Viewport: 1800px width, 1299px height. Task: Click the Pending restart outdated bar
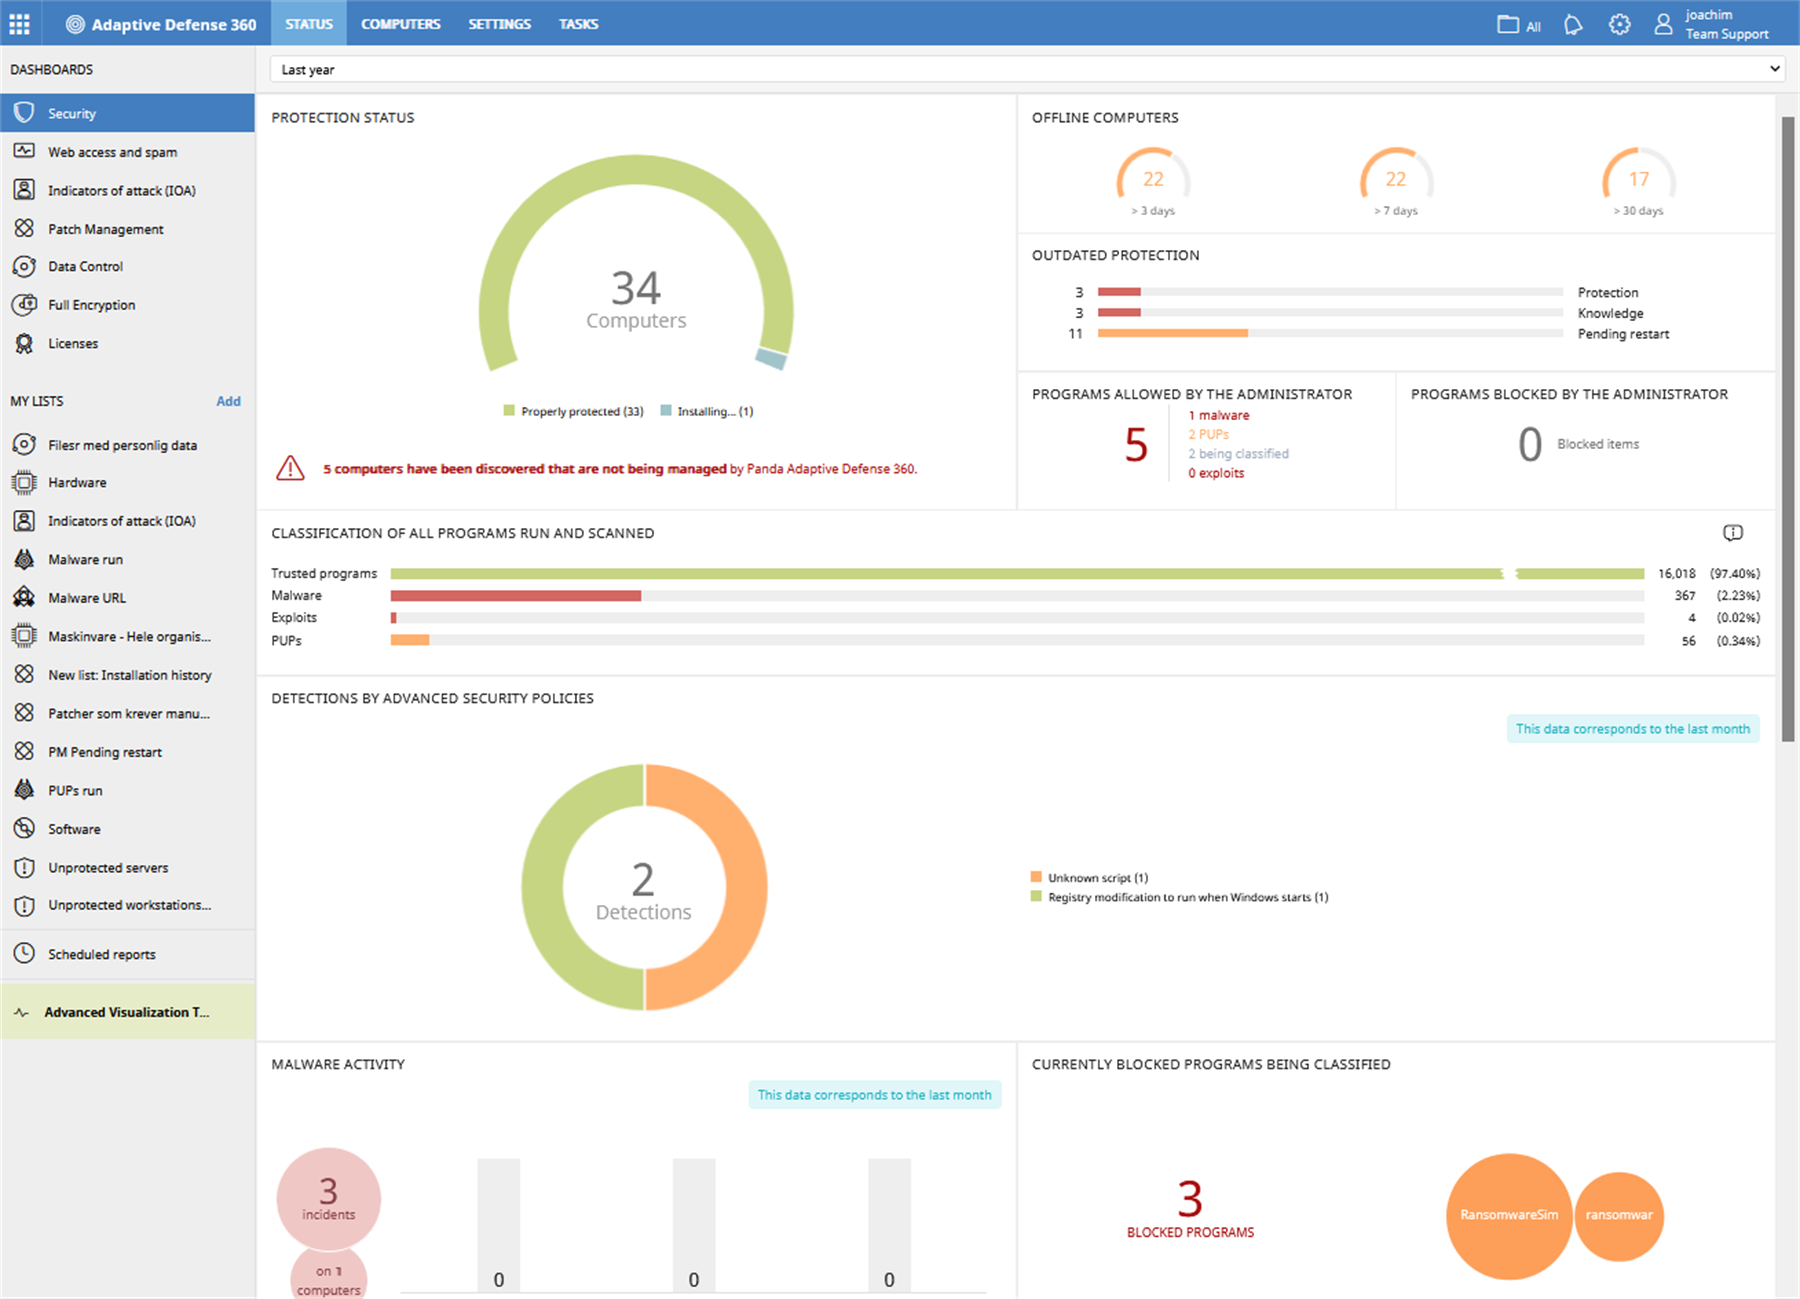click(x=1173, y=333)
